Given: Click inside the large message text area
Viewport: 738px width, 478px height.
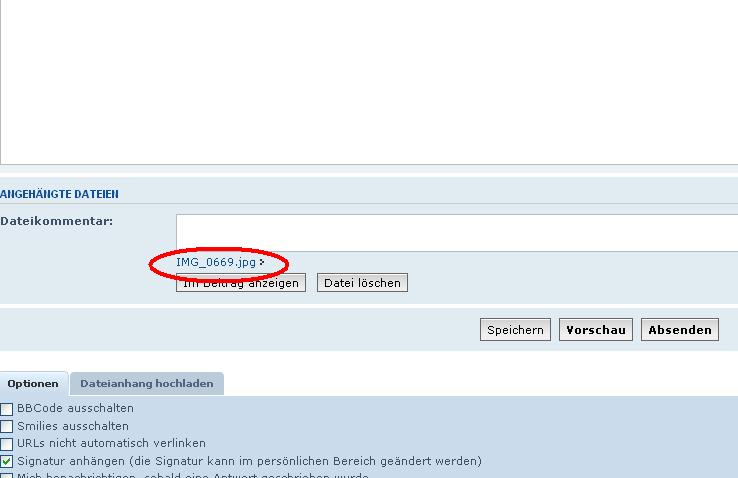Looking at the screenshot, I should (x=368, y=80).
